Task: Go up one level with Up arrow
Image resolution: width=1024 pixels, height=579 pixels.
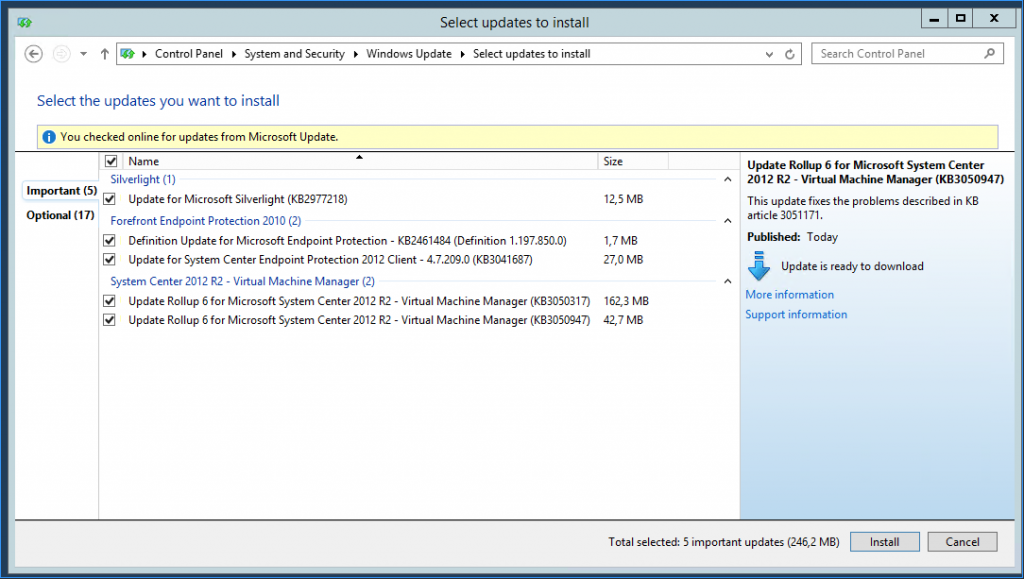Action: pos(104,54)
